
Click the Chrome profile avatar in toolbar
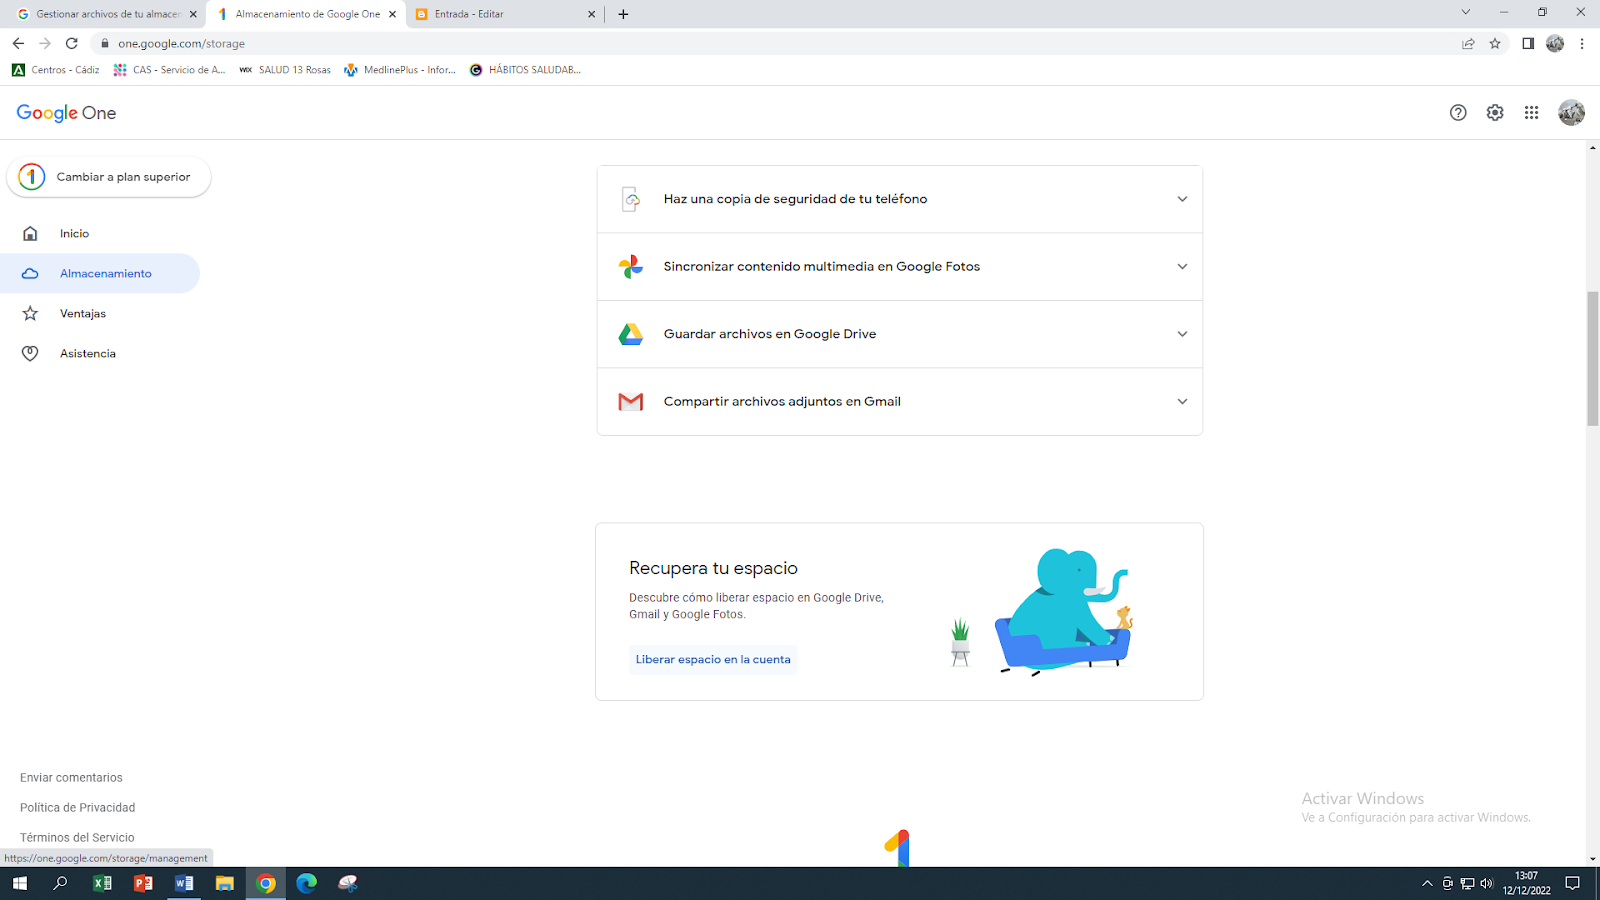(x=1555, y=43)
